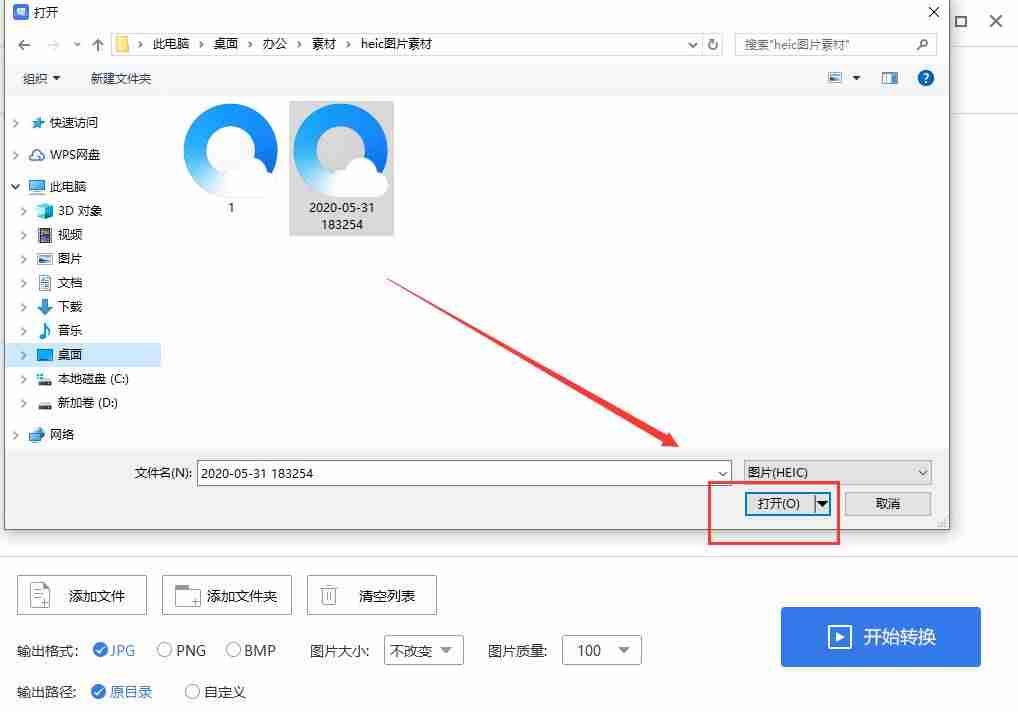Image resolution: width=1018 pixels, height=712 pixels.
Task: Open the 组织 menu
Action: pos(42,79)
